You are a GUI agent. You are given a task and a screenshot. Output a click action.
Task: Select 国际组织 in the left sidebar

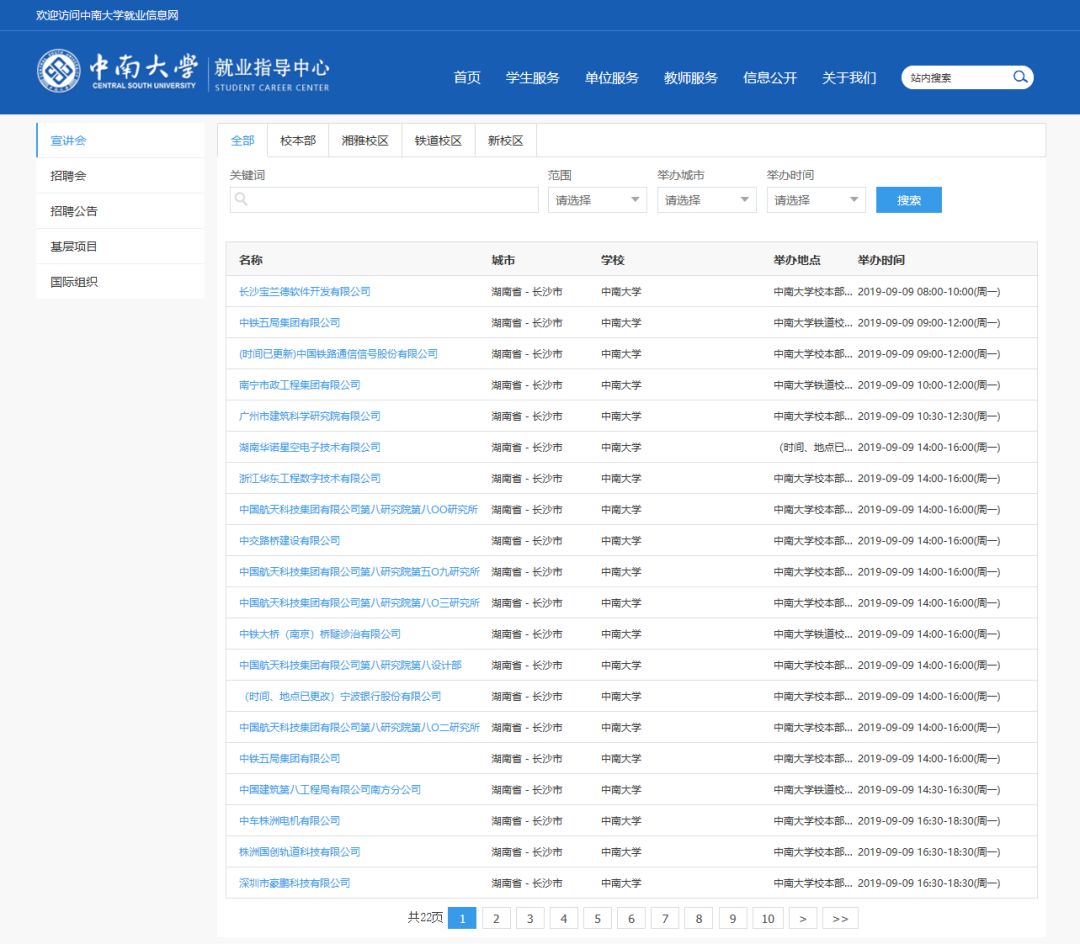121,282
